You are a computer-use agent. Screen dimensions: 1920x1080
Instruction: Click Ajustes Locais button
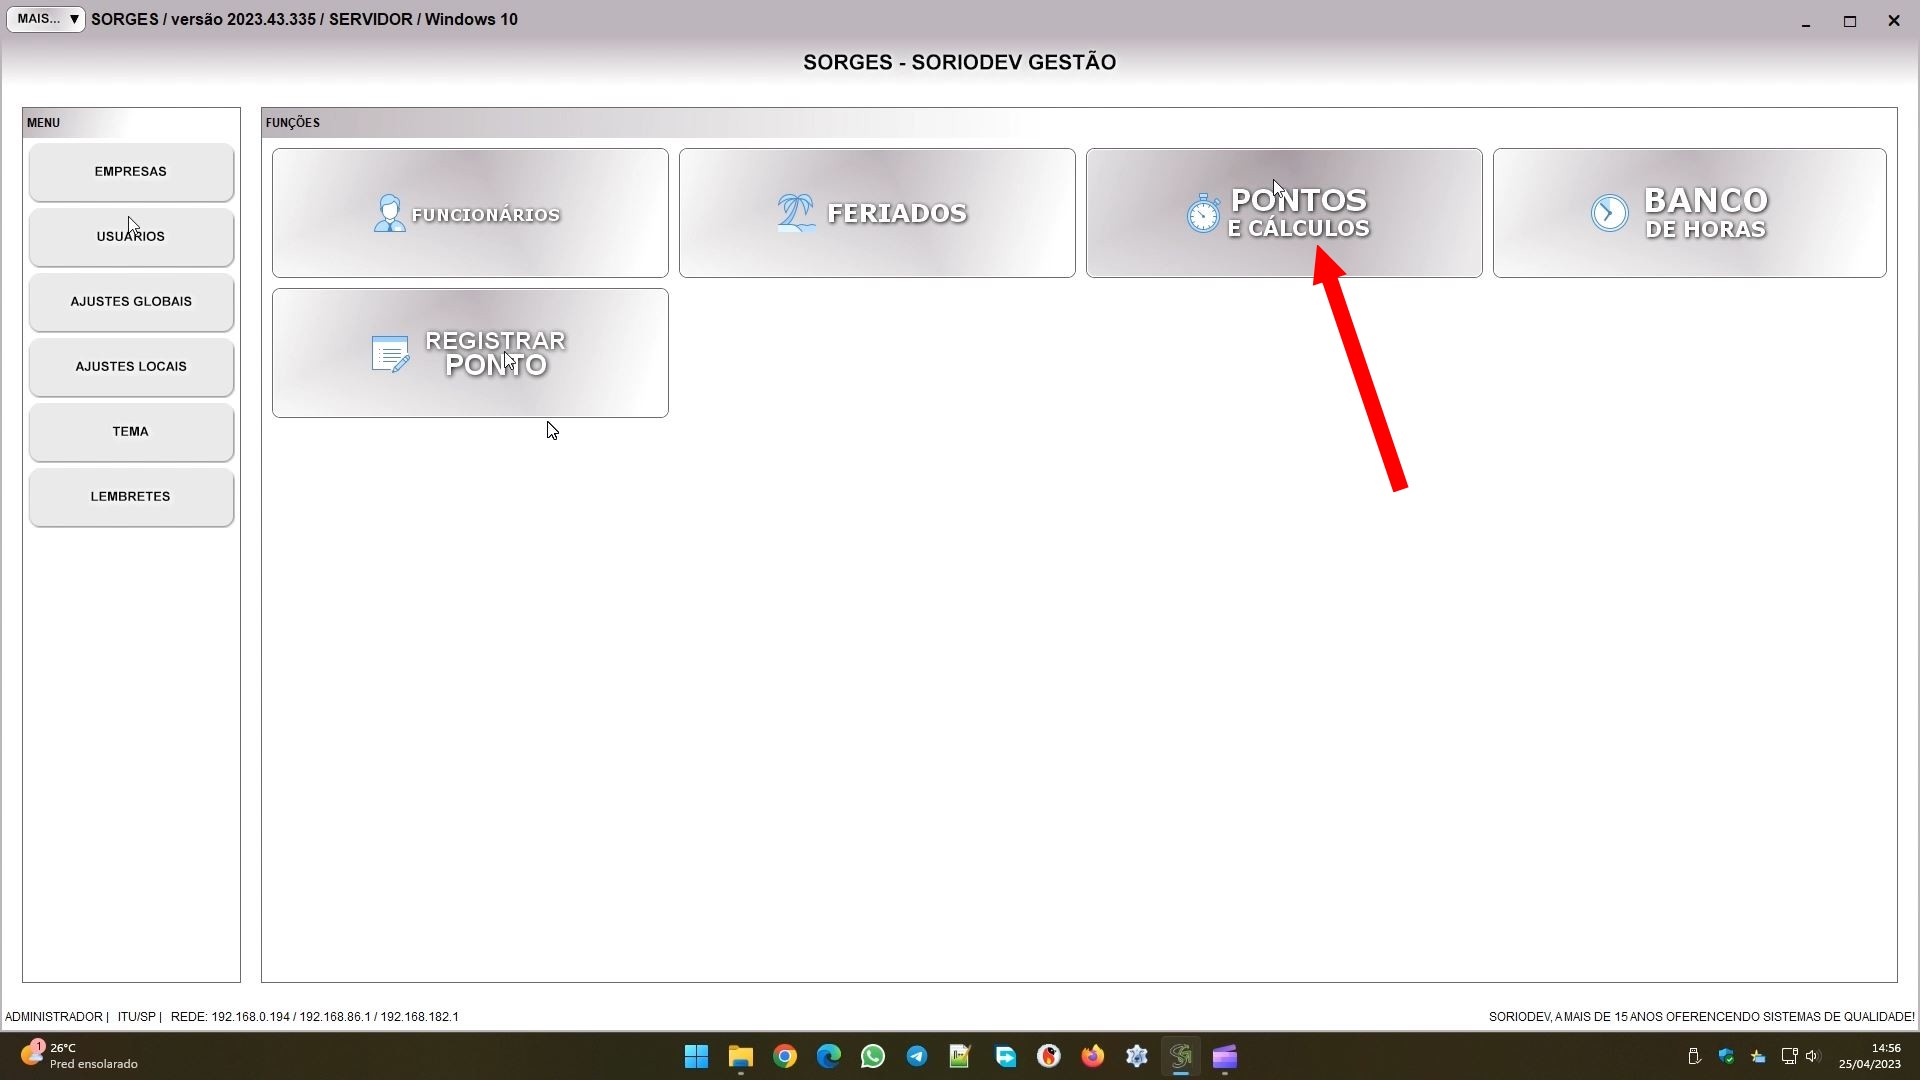131,367
